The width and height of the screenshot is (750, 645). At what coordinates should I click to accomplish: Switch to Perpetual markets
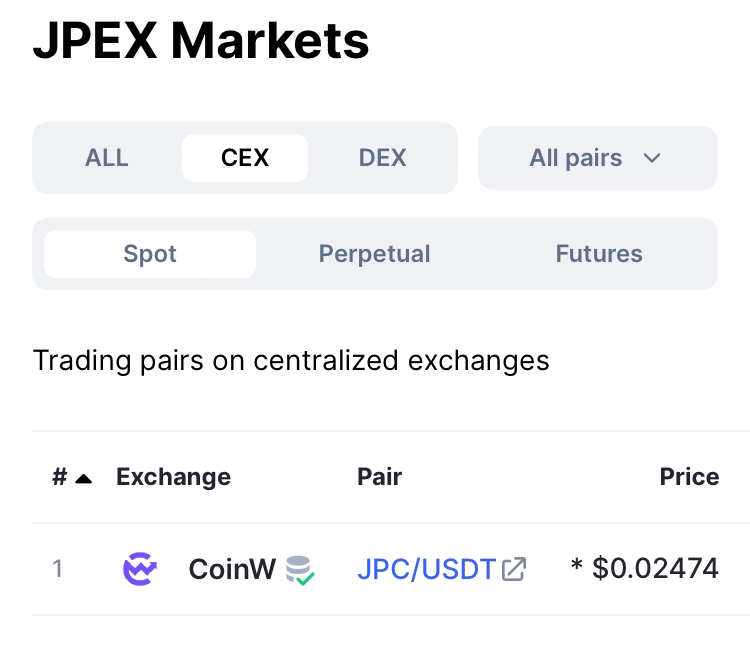[x=374, y=254]
